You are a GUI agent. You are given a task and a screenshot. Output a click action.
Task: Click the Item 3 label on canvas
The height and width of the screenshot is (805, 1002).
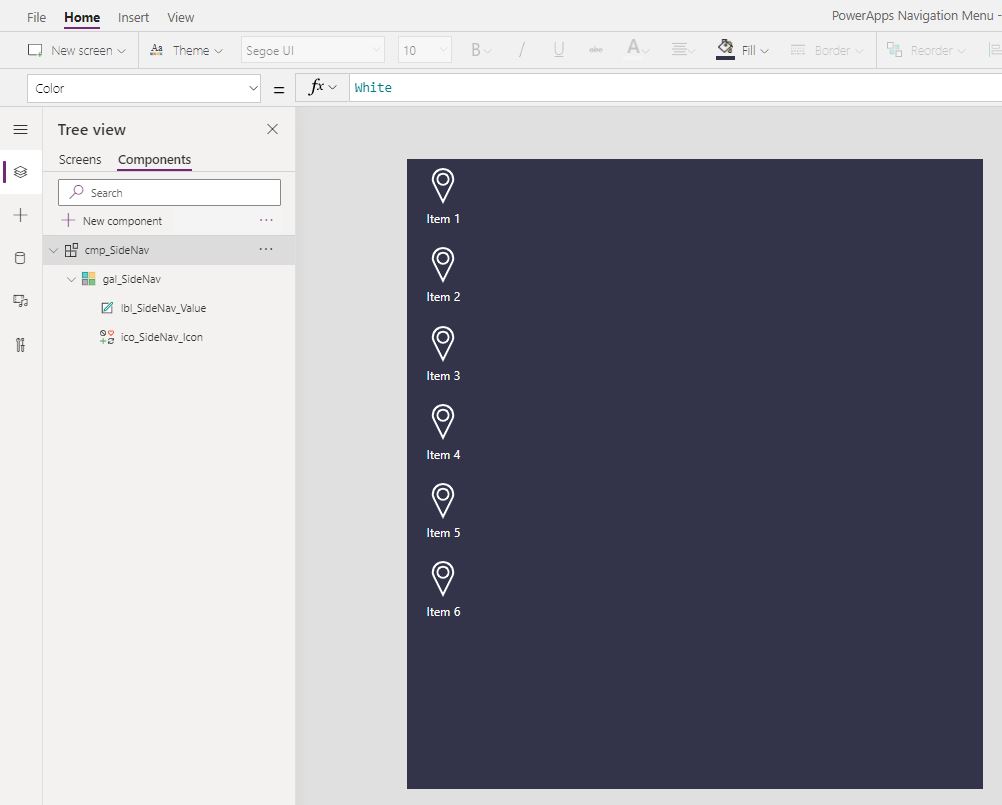point(443,376)
